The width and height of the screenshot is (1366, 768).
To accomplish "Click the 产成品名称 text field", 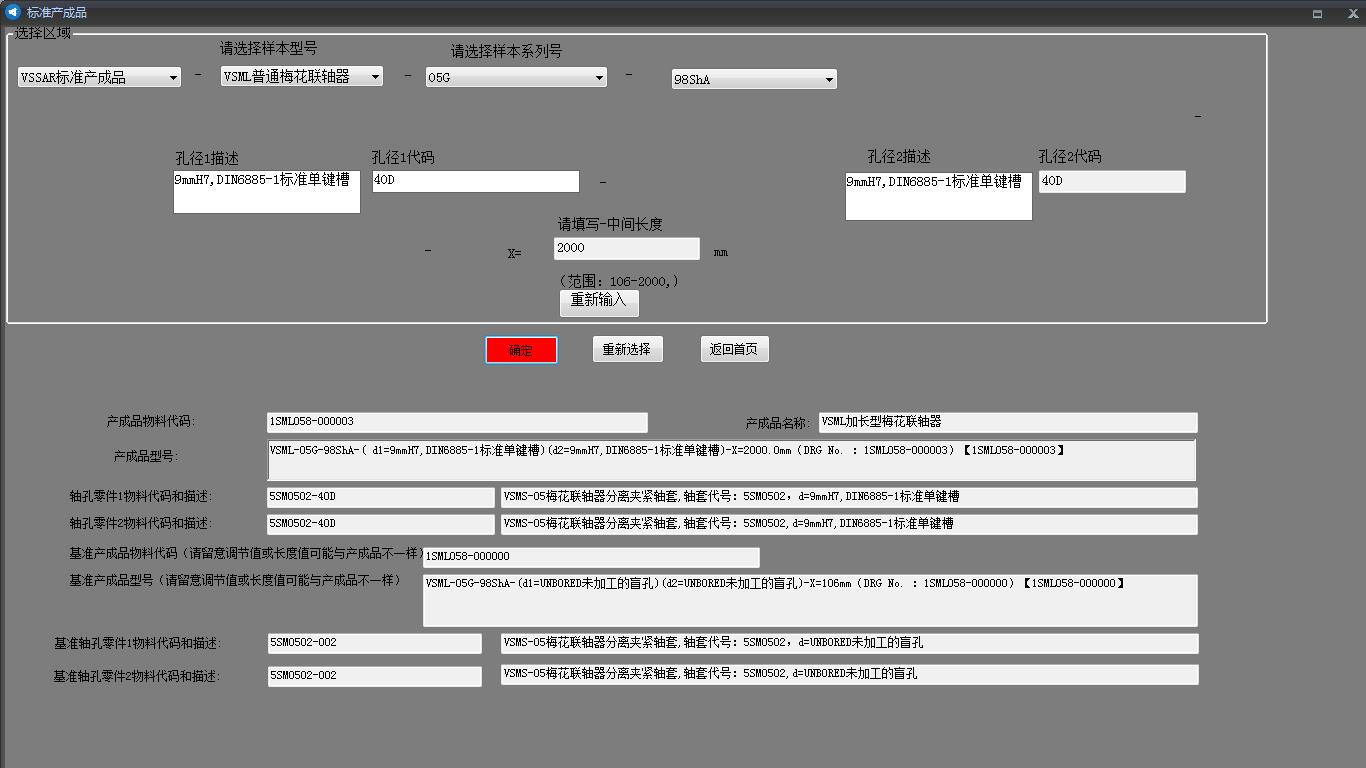I will (x=1007, y=422).
